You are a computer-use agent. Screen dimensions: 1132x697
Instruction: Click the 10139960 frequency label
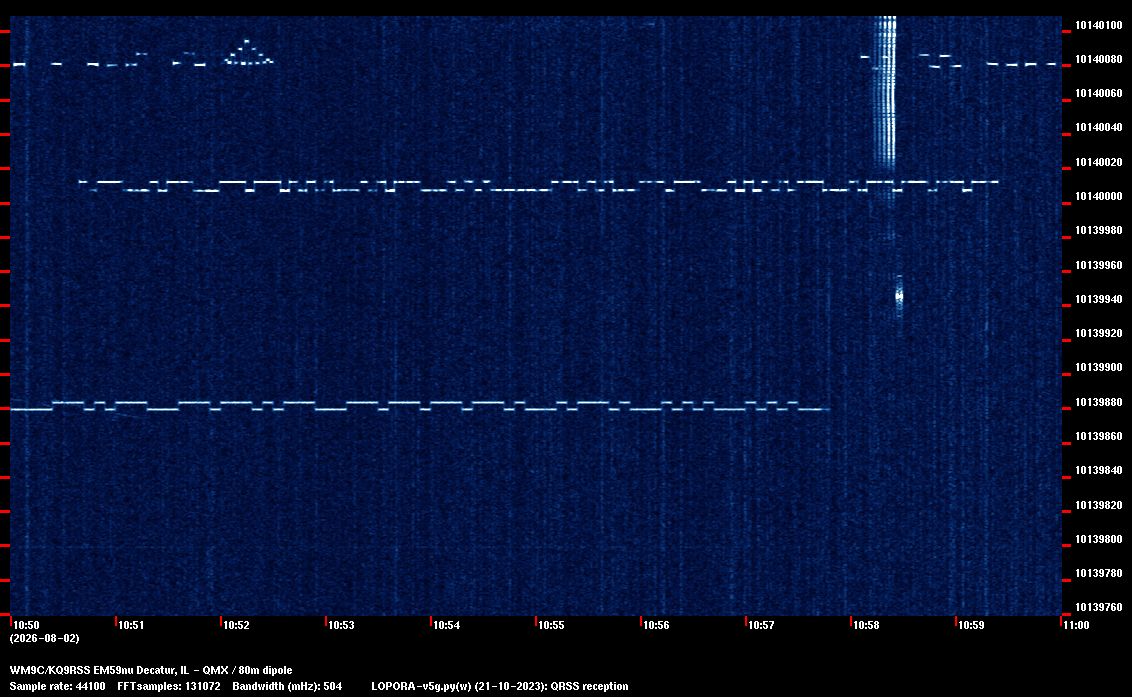1099,265
